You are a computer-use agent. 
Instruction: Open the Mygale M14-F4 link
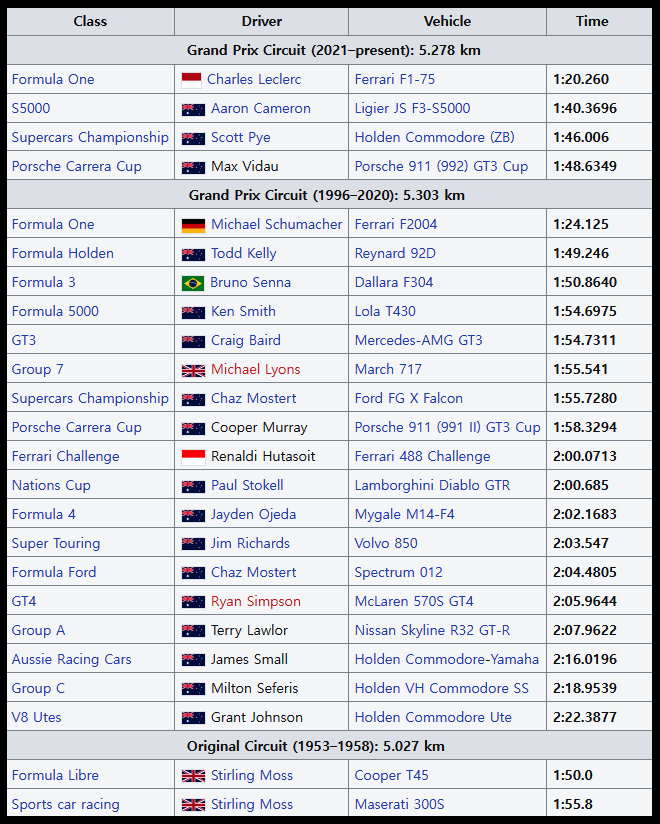pyautogui.click(x=404, y=514)
